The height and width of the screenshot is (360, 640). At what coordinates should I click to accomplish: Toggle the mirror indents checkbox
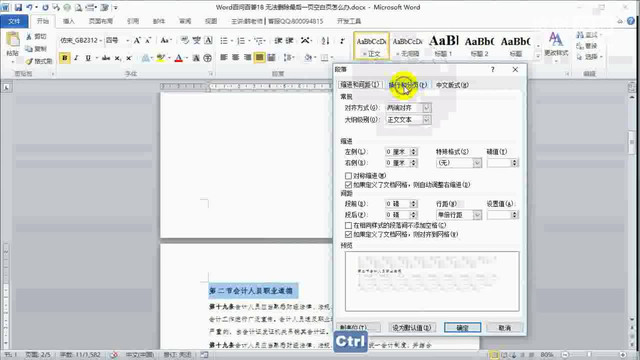click(348, 176)
